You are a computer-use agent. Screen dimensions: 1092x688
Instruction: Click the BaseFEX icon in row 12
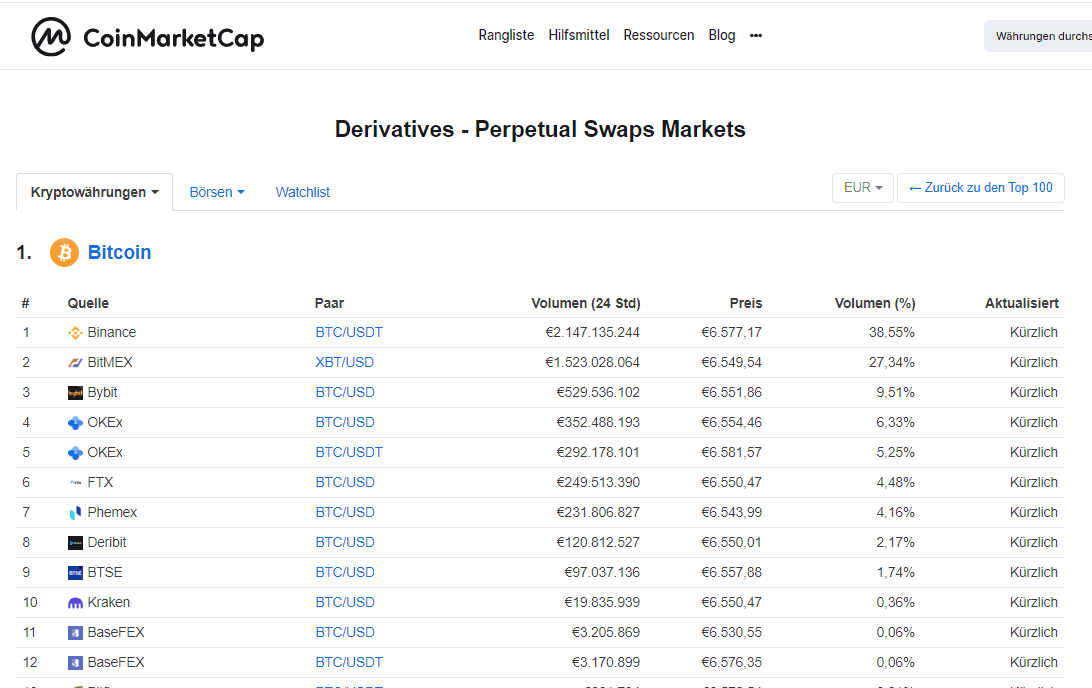75,662
